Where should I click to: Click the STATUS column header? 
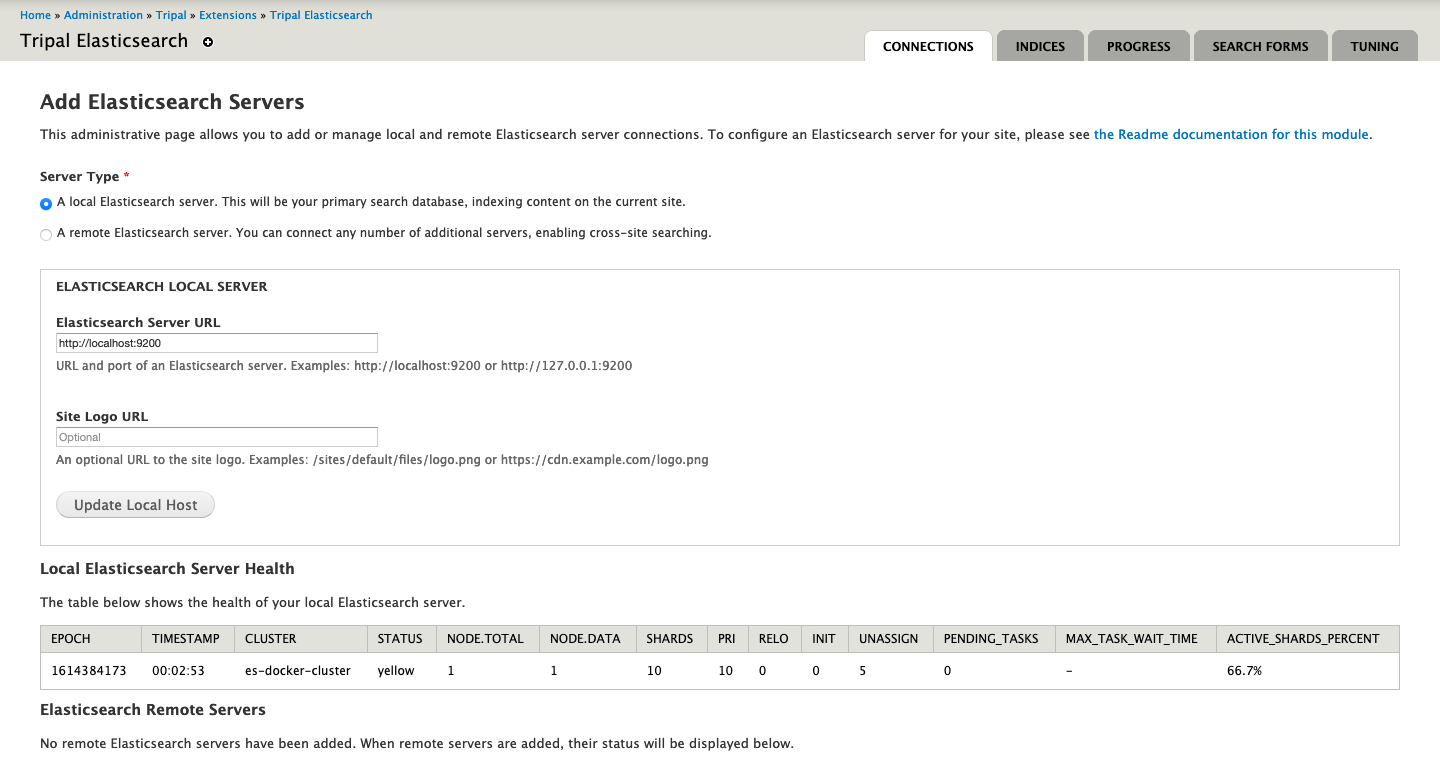[401, 639]
